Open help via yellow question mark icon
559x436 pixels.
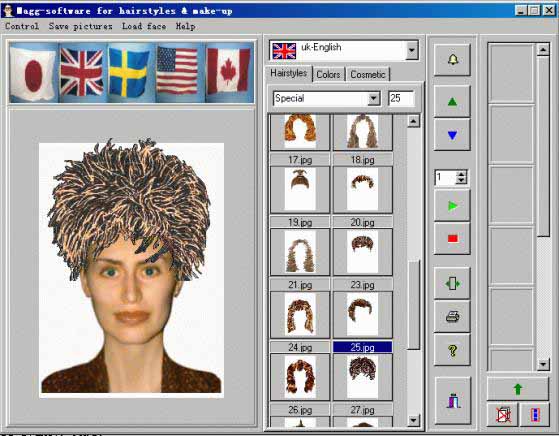click(452, 350)
